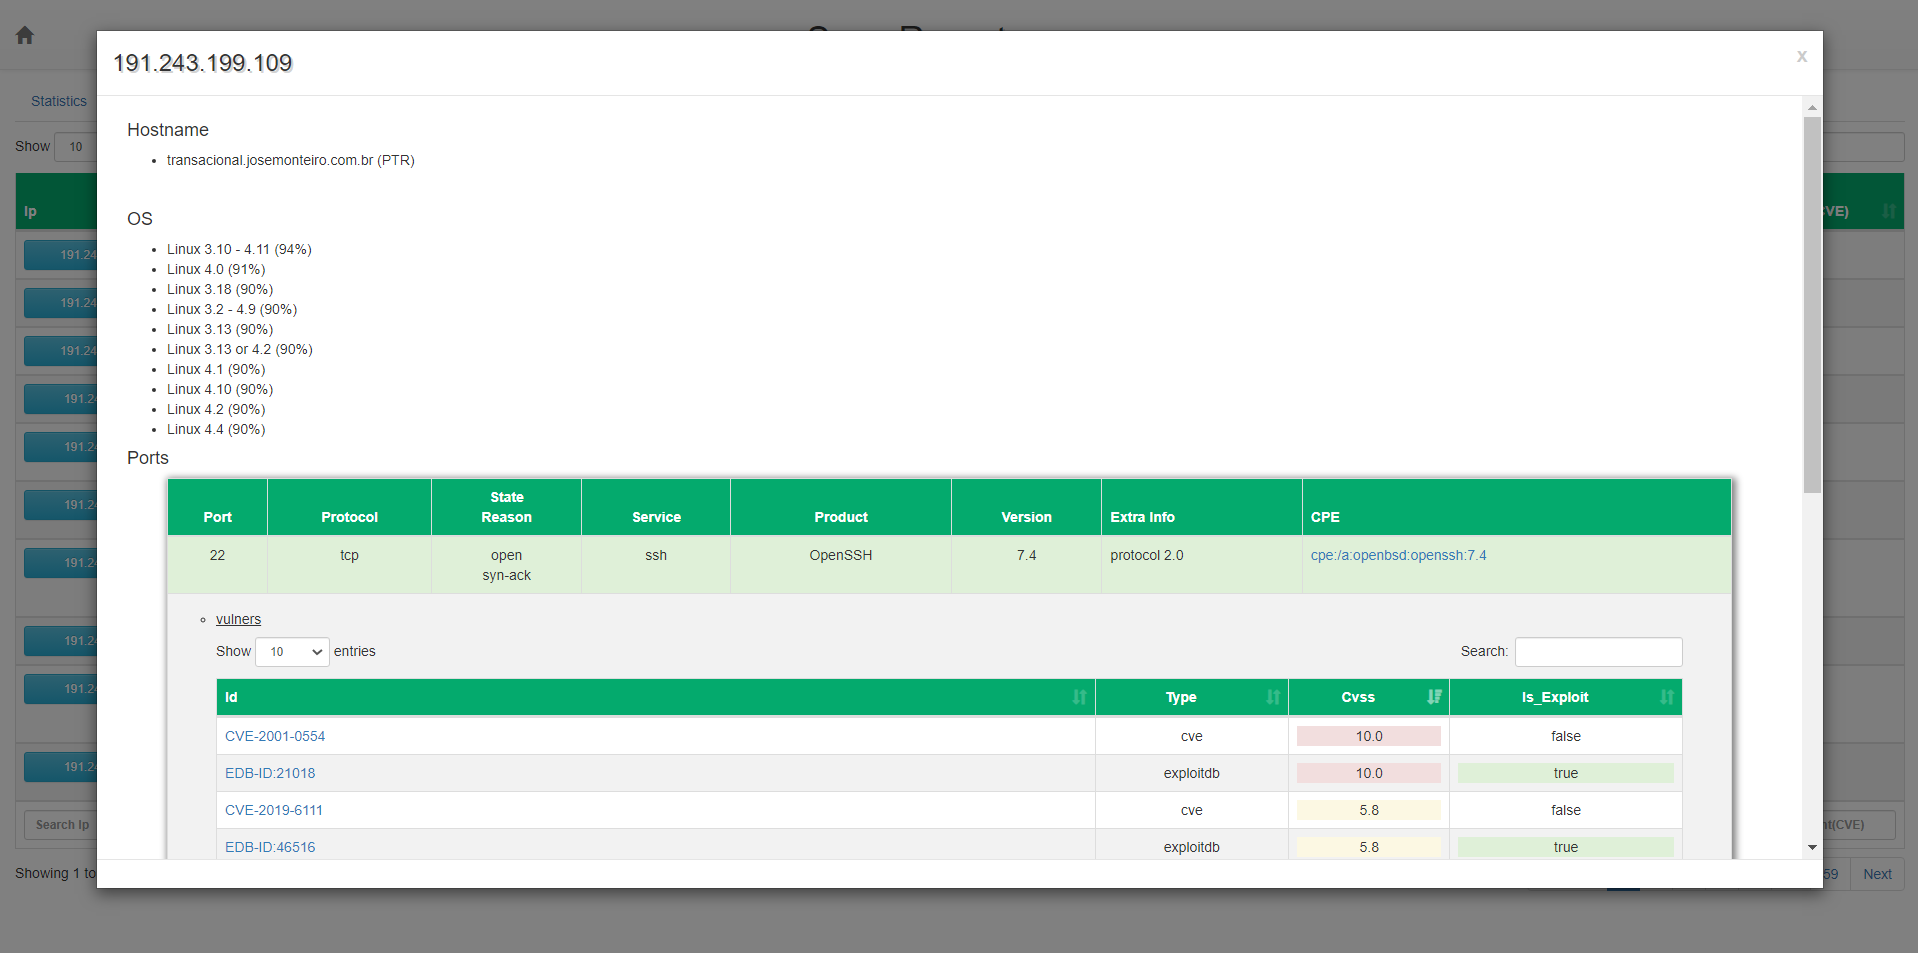The image size is (1918, 953).
Task: Sort vulners table by Is_Exploit column
Action: pyautogui.click(x=1565, y=697)
